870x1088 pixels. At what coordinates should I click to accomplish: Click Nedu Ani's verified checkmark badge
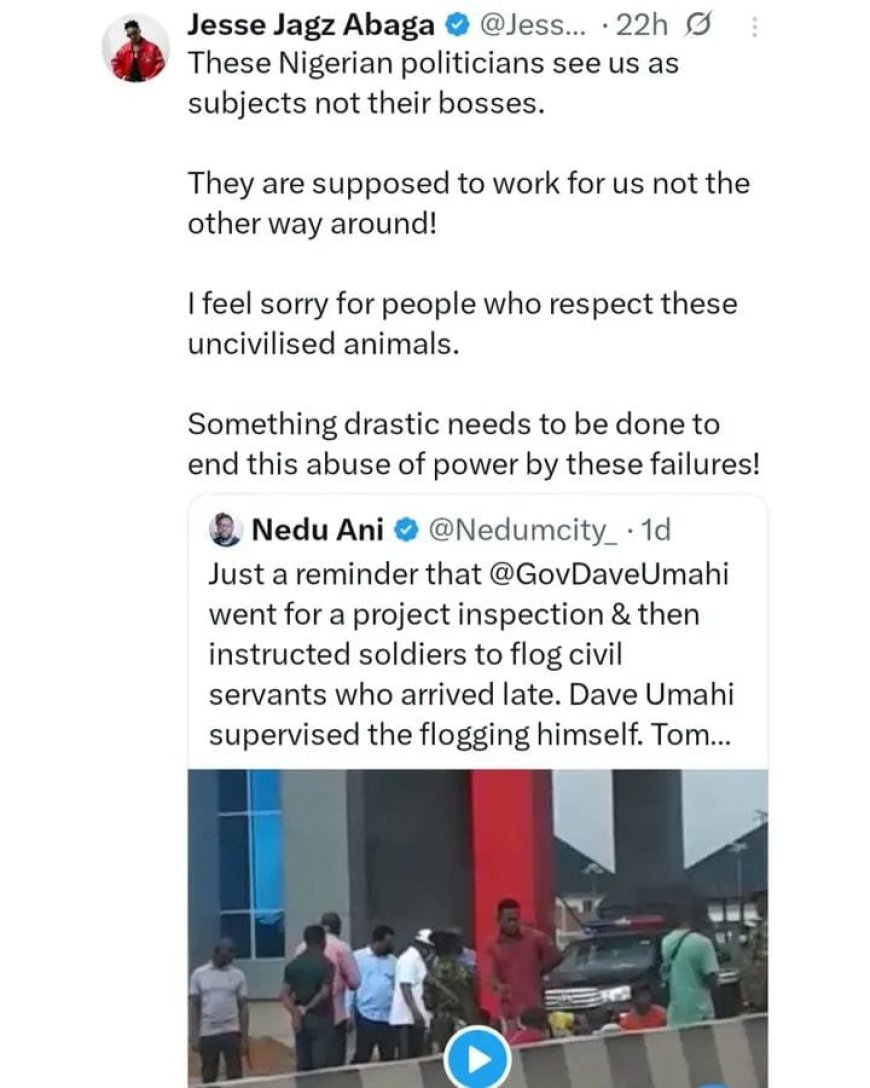[x=406, y=530]
